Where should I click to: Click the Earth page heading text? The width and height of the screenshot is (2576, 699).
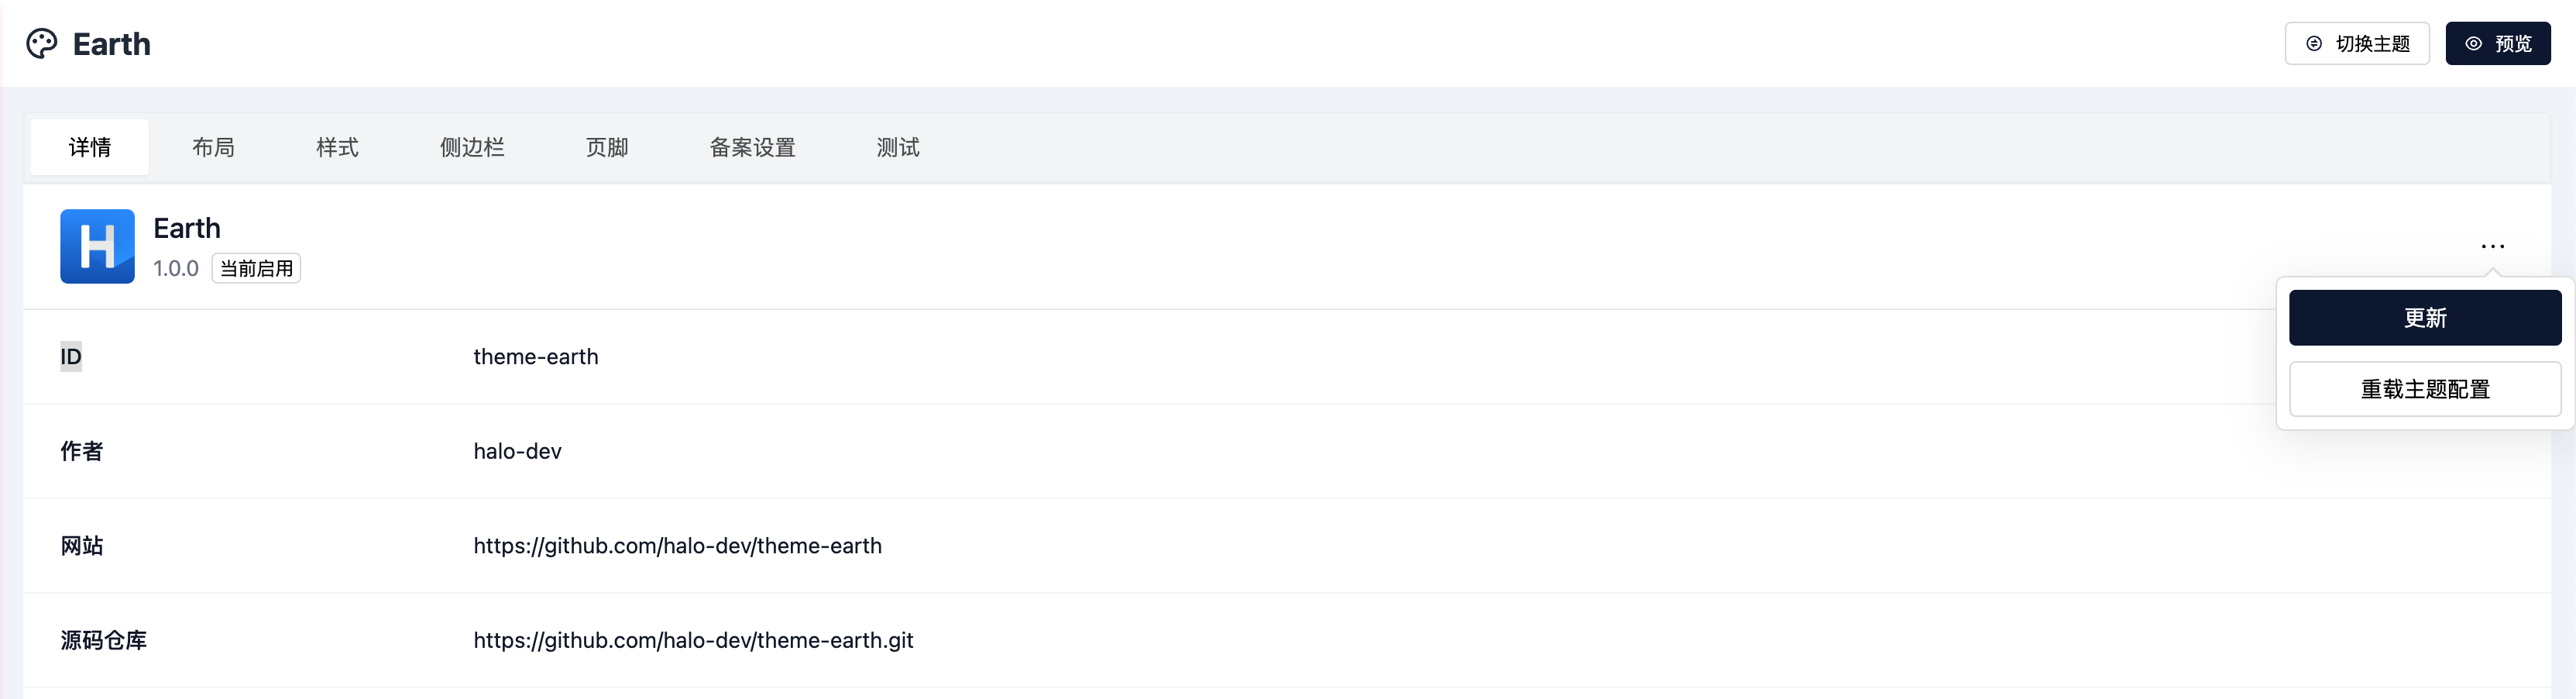[x=112, y=44]
